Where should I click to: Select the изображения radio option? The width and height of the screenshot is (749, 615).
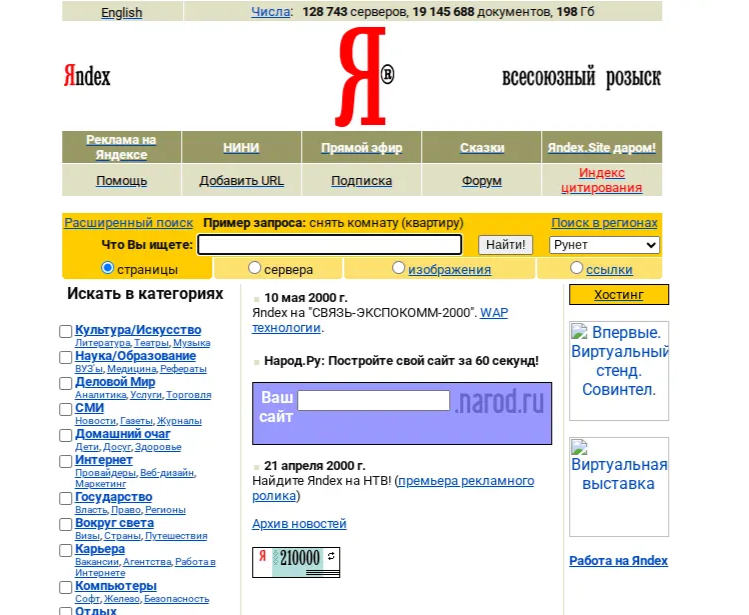tap(398, 268)
